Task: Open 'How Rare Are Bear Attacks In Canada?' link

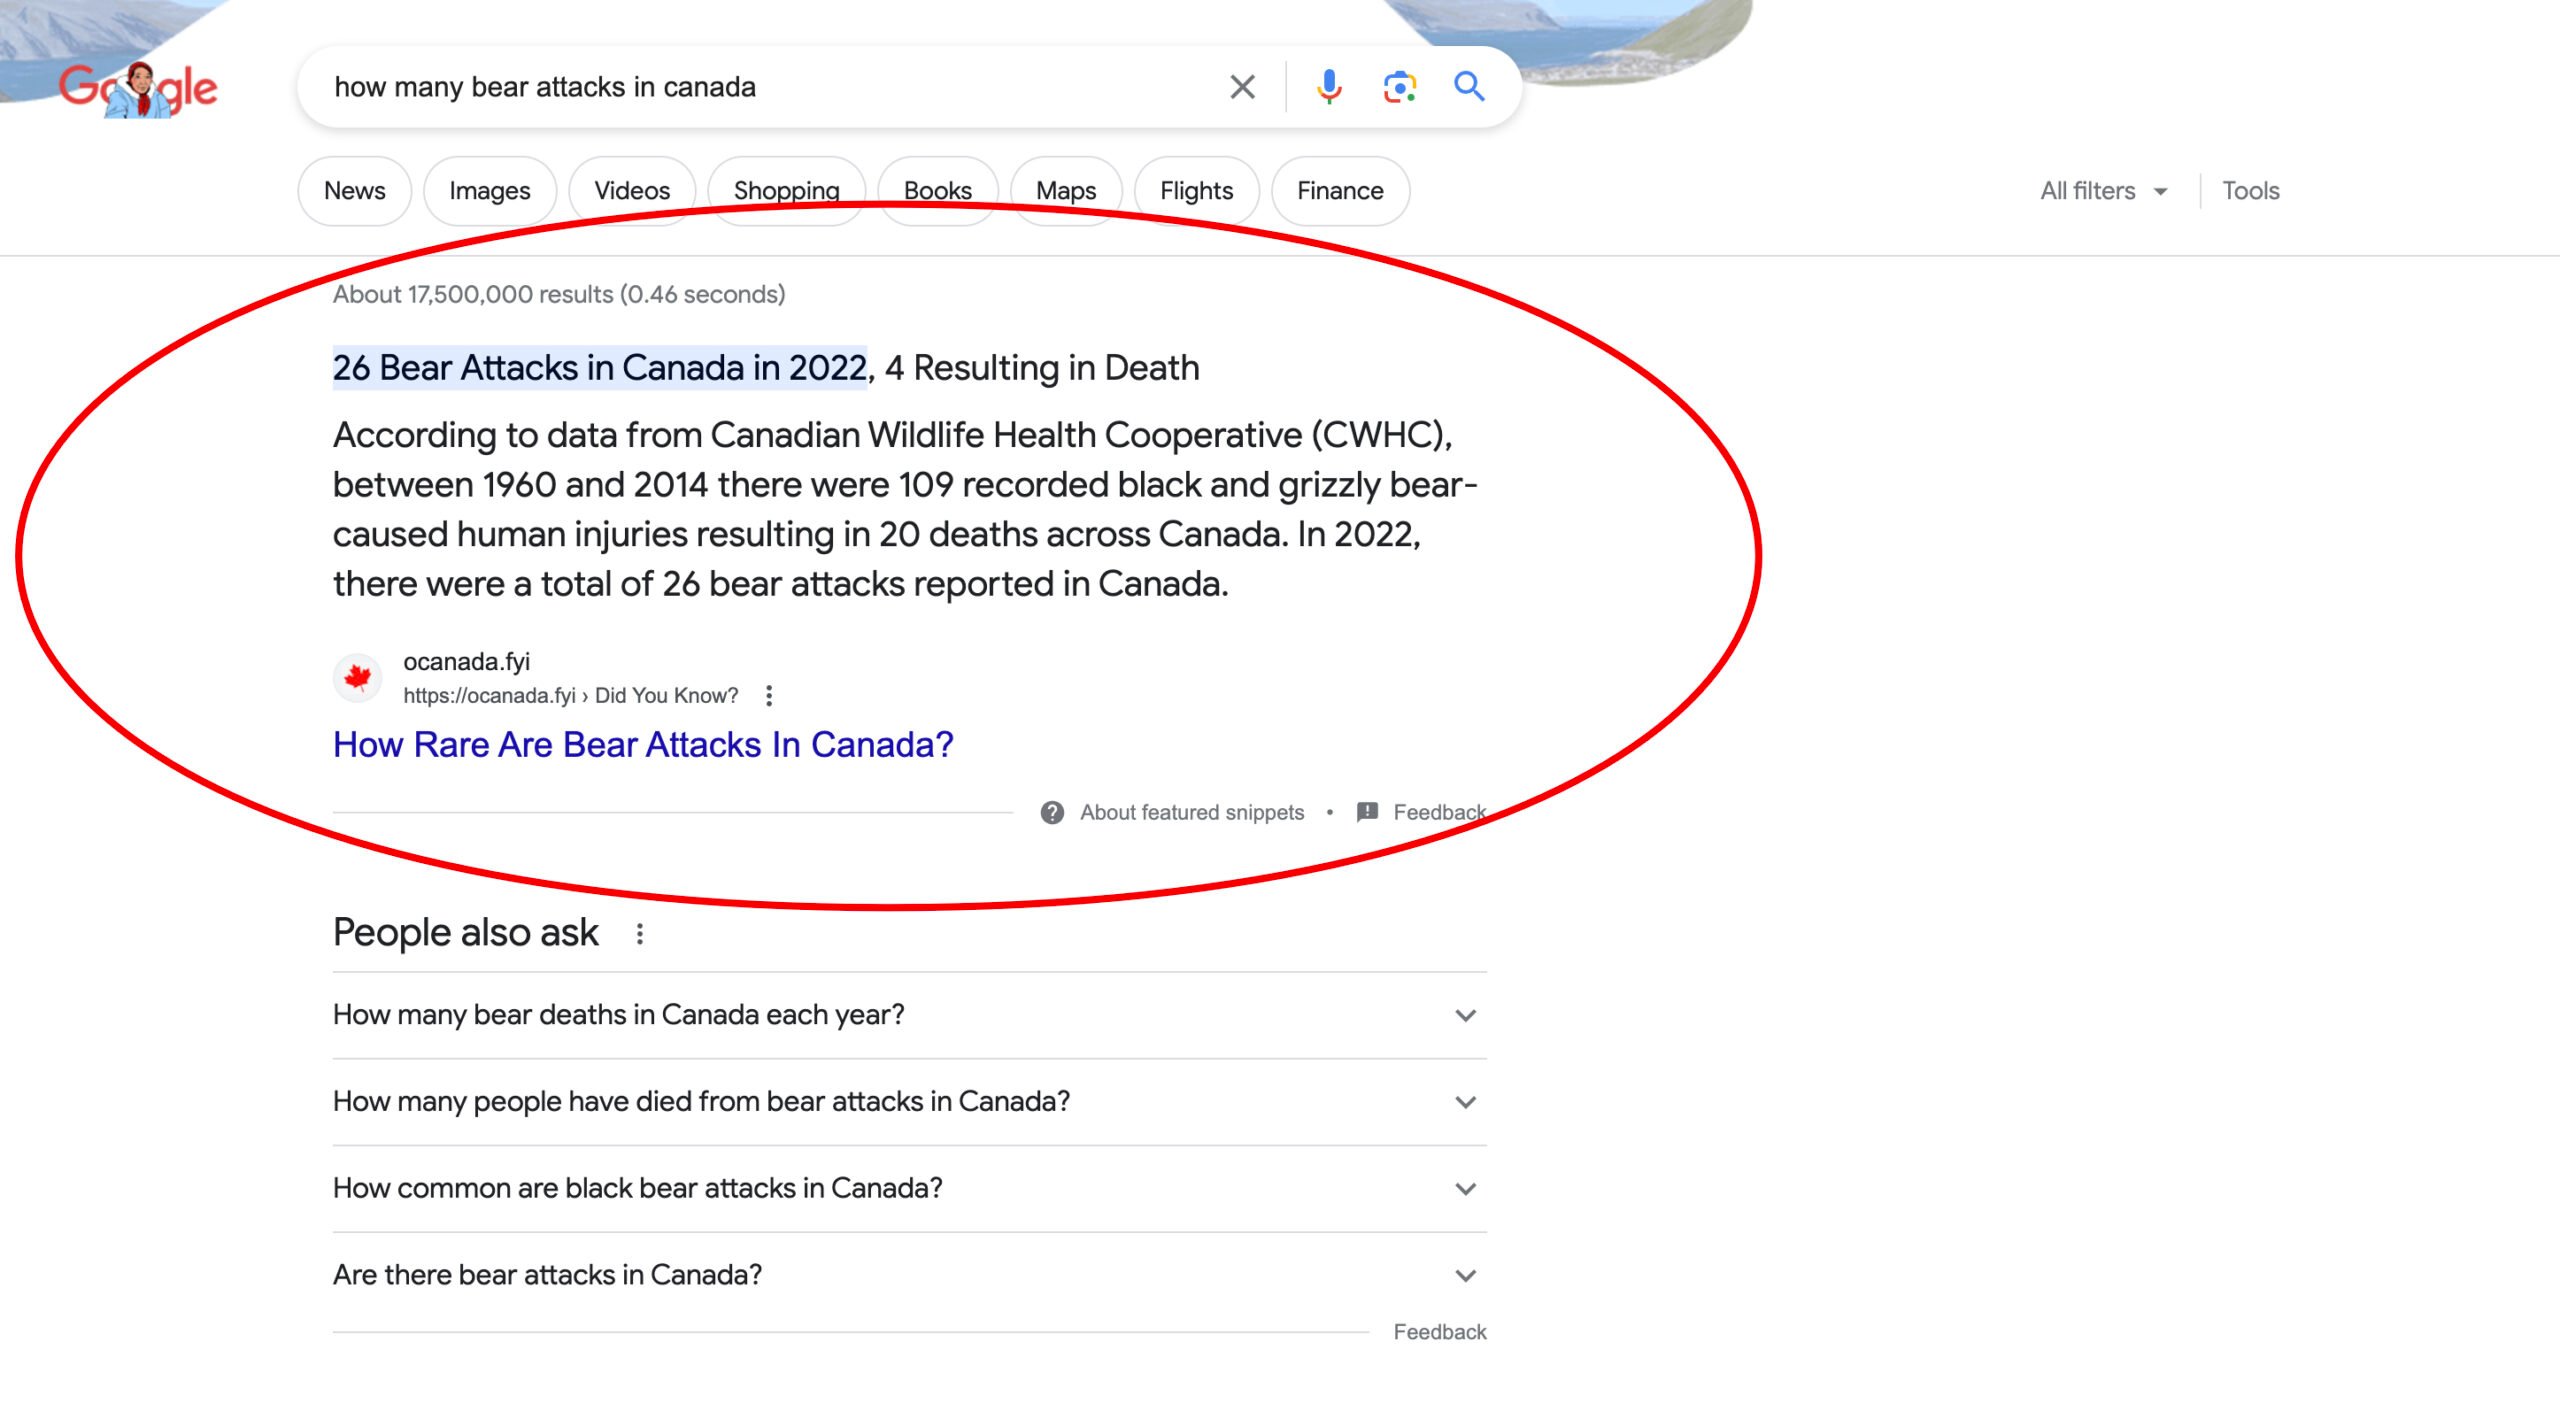Action: click(x=643, y=745)
